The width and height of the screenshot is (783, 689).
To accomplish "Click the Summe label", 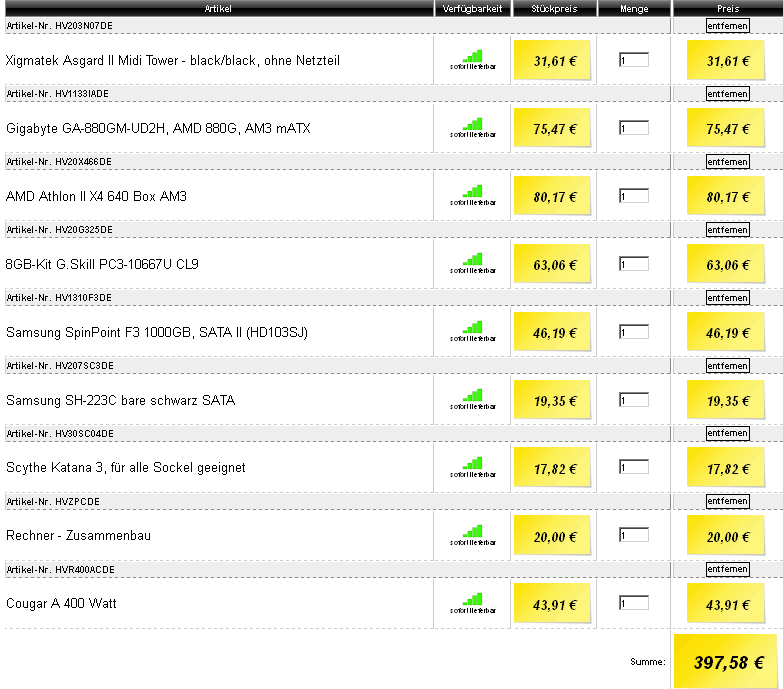I will point(648,662).
